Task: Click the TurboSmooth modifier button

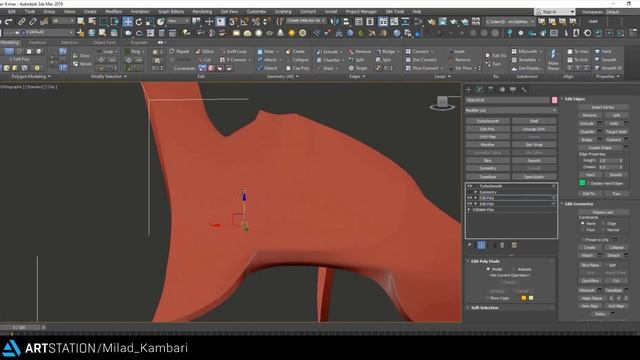Action: 488,121
